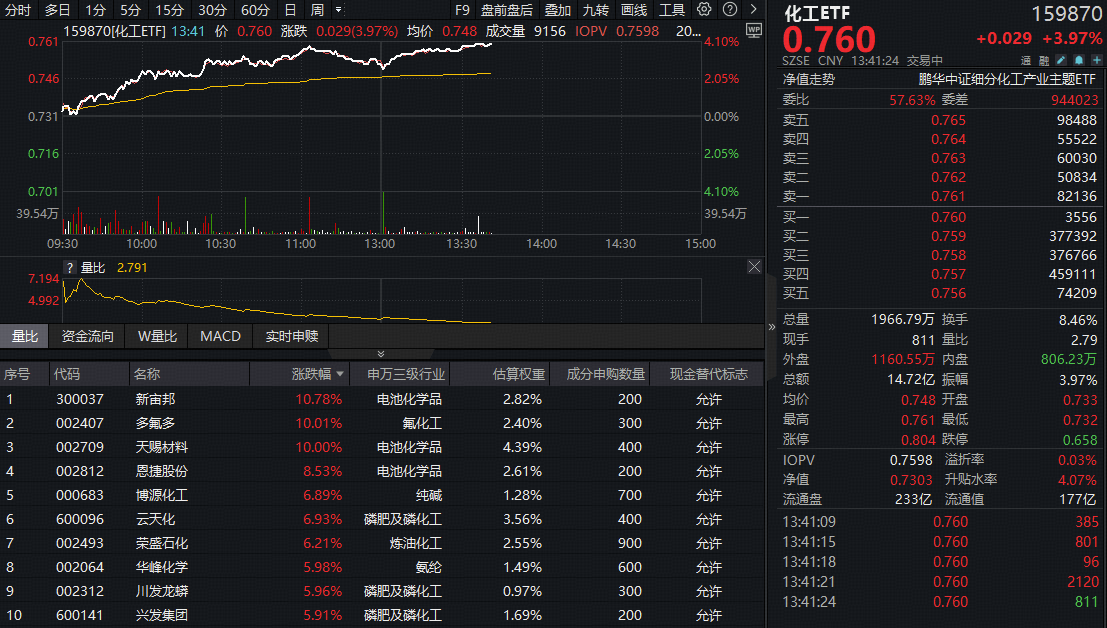Set a price alert via the bell icon
The height and width of the screenshot is (628, 1107).
click(x=1078, y=60)
